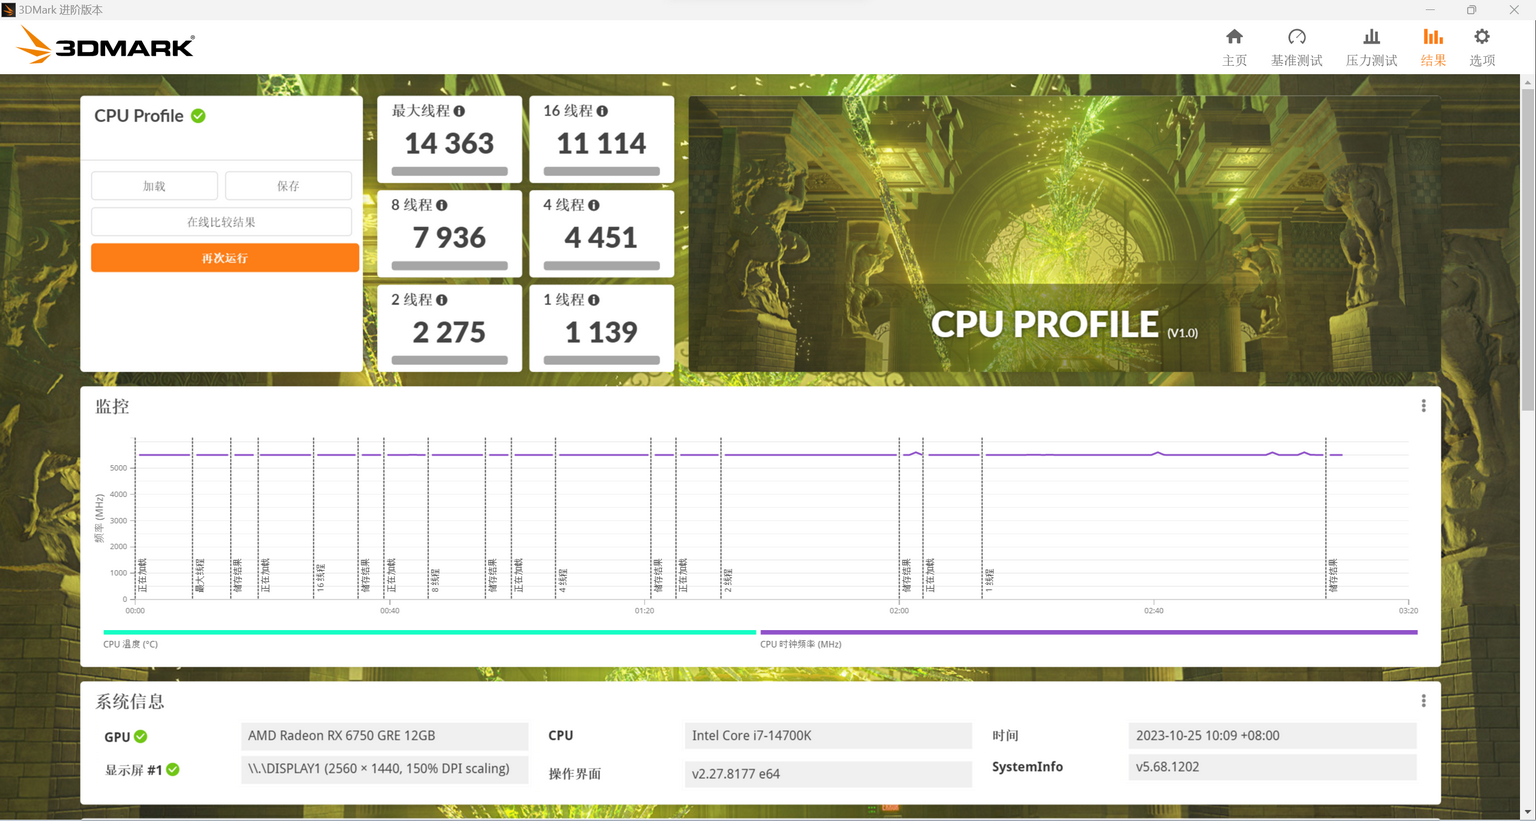Screen dimensions: 1536x821
Task: Click the green check beside CPU Profile
Action: 198,116
